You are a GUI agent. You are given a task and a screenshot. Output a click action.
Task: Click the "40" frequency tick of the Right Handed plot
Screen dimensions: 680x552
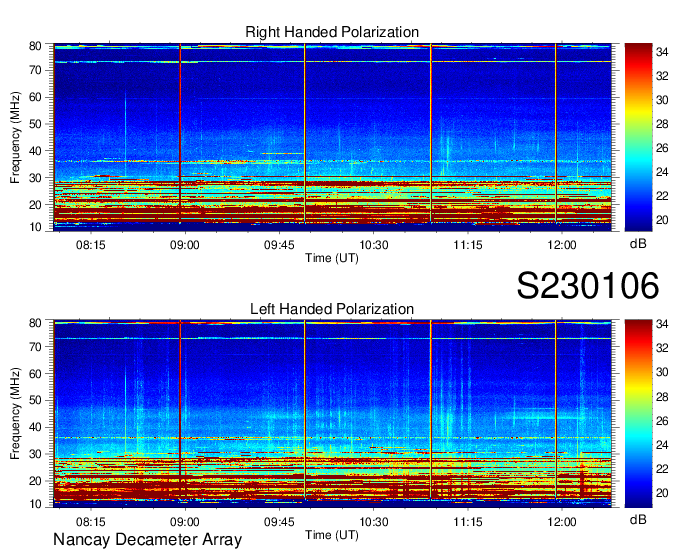(x=35, y=151)
